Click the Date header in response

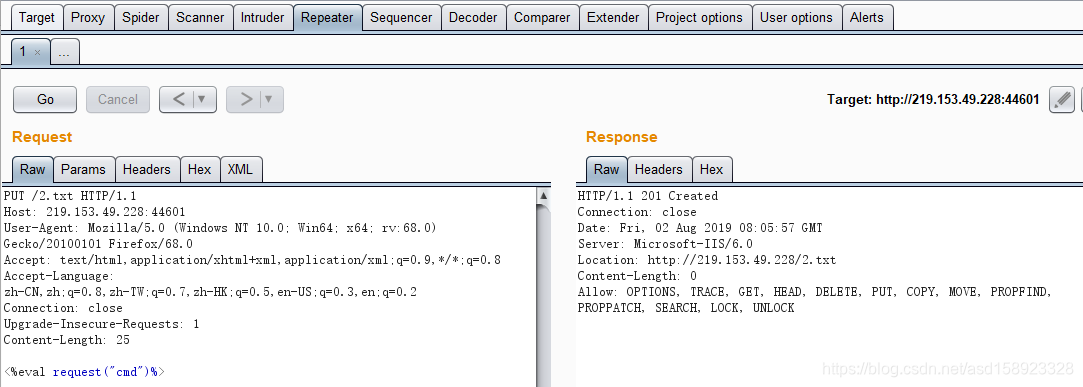pos(700,228)
